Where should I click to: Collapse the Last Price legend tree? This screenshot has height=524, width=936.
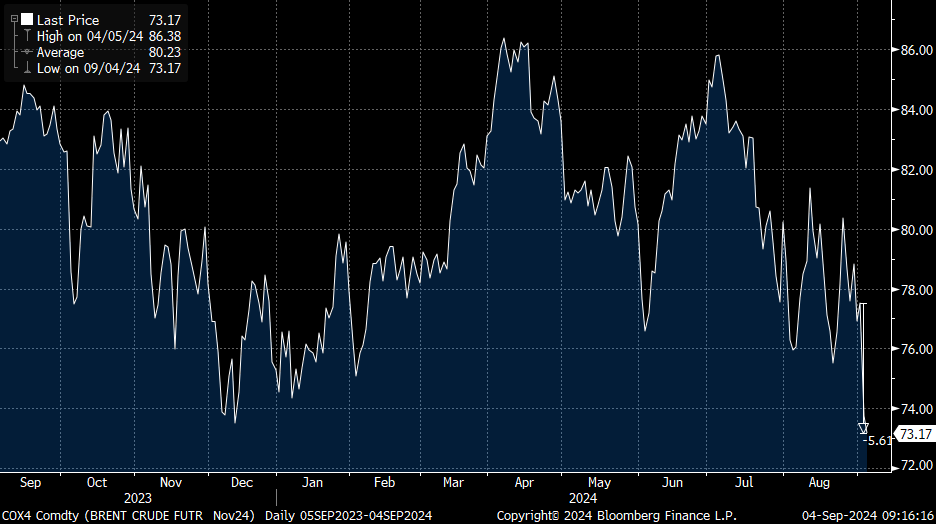tap(14, 20)
